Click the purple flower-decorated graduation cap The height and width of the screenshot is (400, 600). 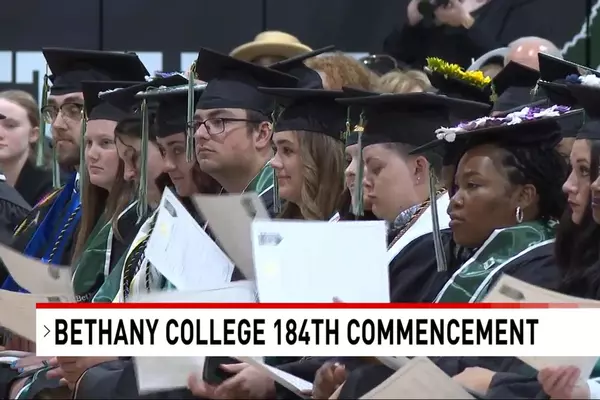point(497,129)
